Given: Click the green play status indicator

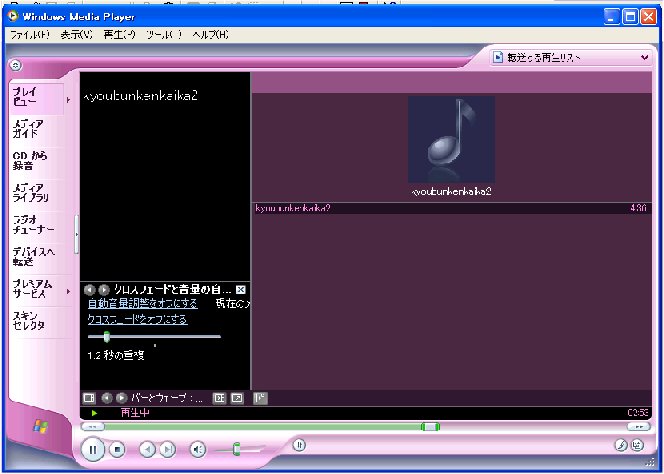Looking at the screenshot, I should [x=94, y=413].
